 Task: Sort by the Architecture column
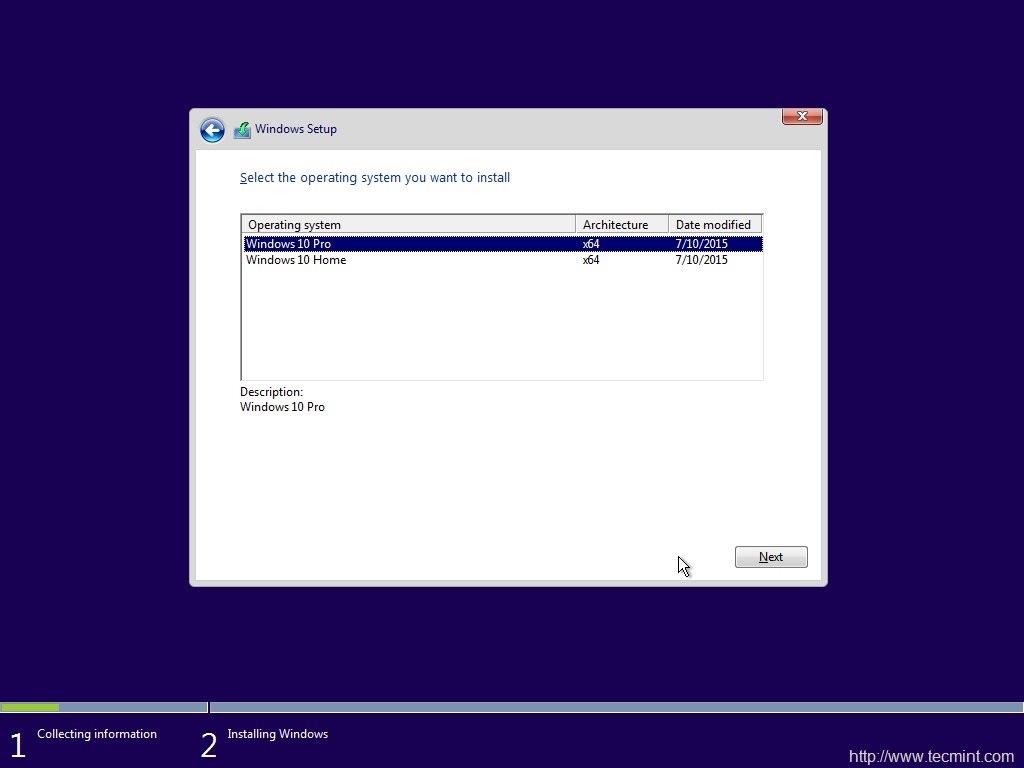[618, 224]
